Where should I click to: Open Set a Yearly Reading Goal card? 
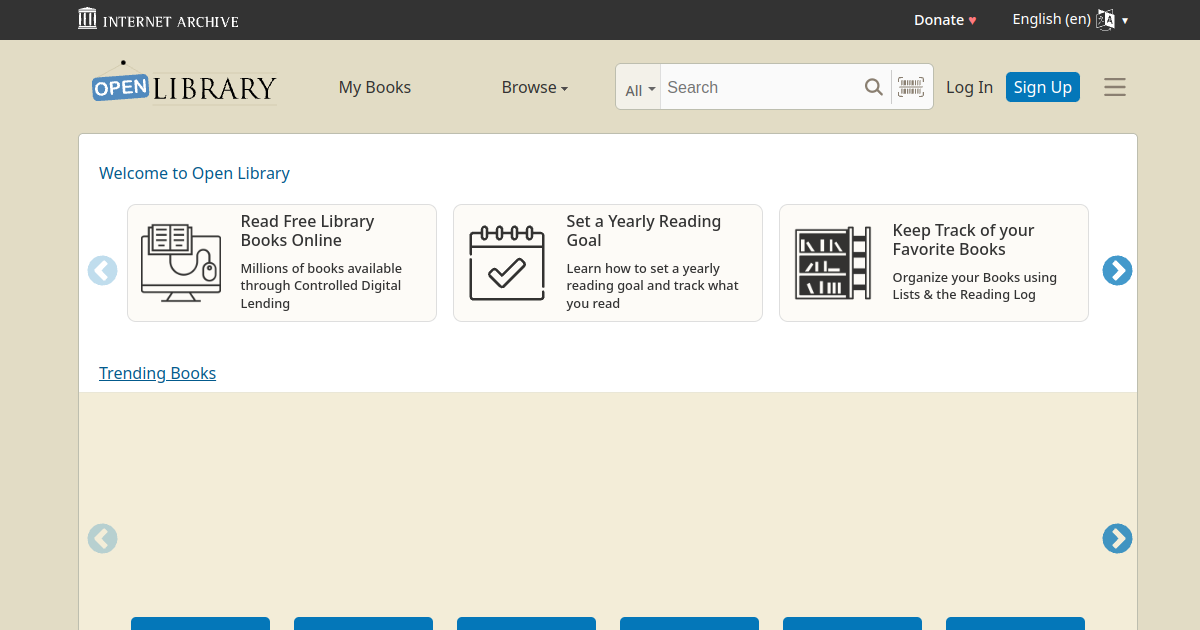tap(608, 263)
